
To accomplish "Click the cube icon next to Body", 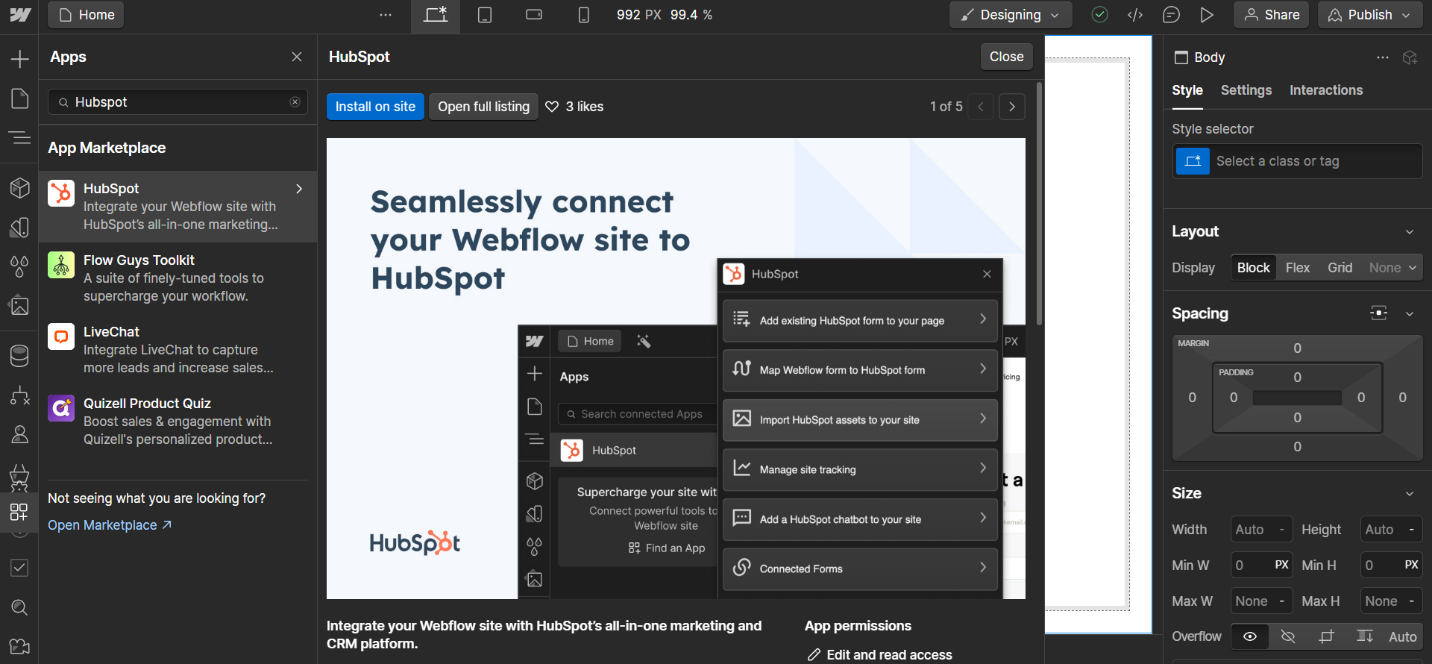I will [x=1410, y=58].
